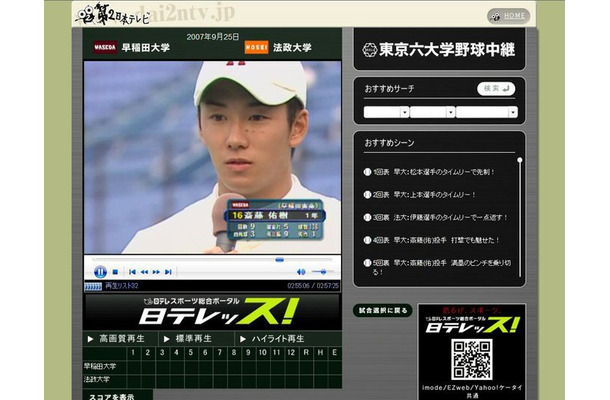Click the 東京六大学野球中継 title emblem
This screenshot has width=610, height=400.
click(370, 49)
